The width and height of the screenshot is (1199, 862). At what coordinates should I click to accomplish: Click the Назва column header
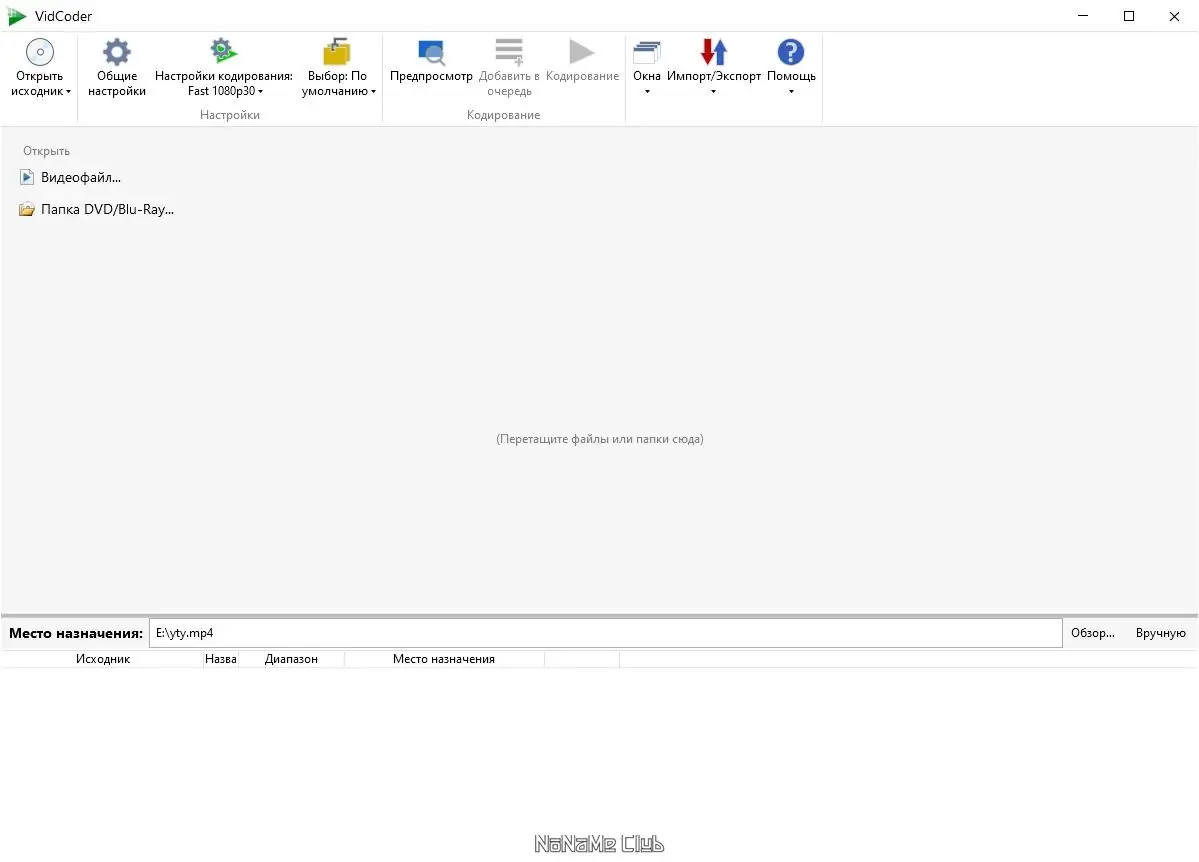pyautogui.click(x=221, y=659)
